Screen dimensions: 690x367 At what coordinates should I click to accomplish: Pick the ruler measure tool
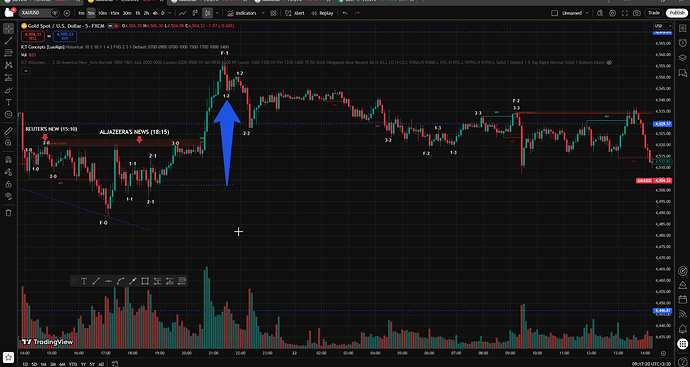[x=8, y=131]
